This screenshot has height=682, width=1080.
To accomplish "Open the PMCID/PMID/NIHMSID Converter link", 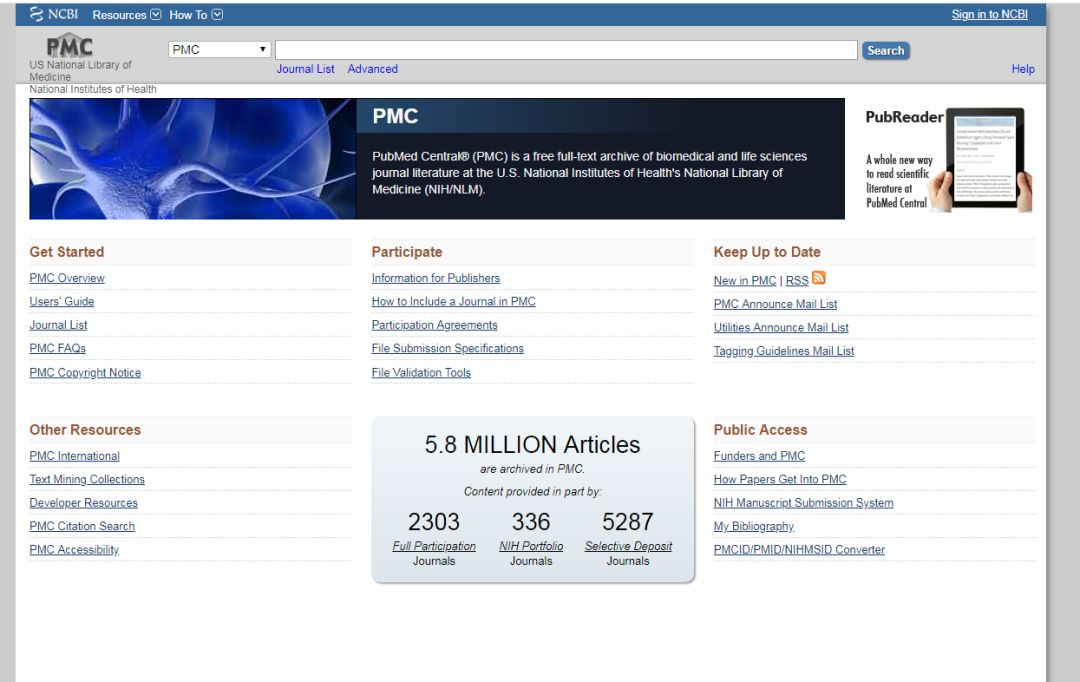I will (798, 550).
